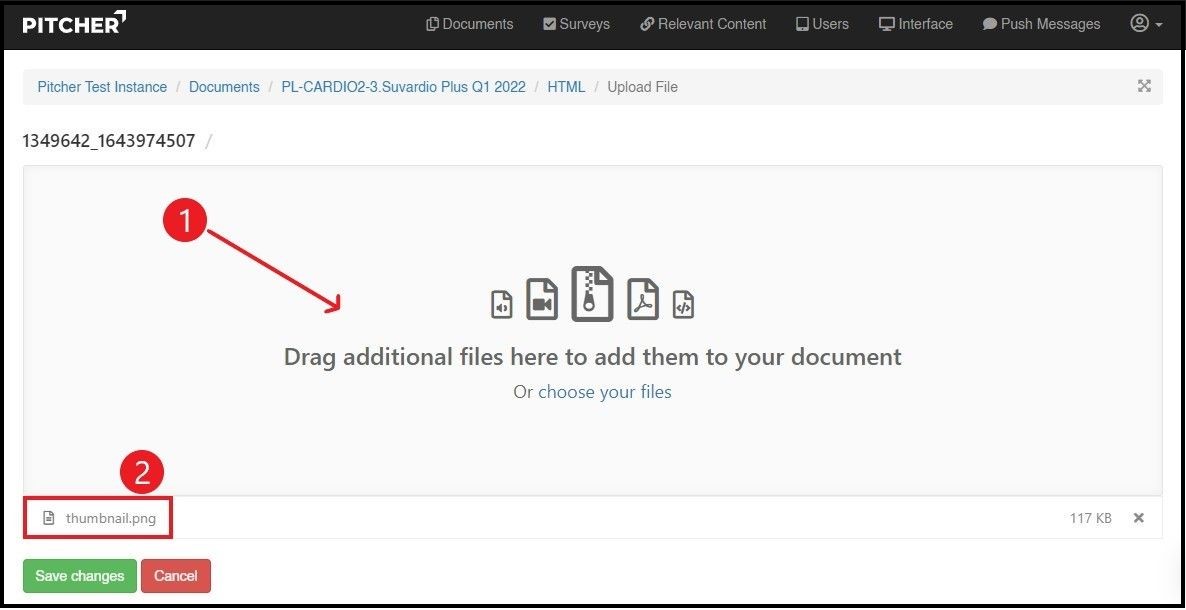This screenshot has width=1186, height=610.
Task: Navigate to Pitcher Test Instance breadcrumb
Action: [x=102, y=87]
